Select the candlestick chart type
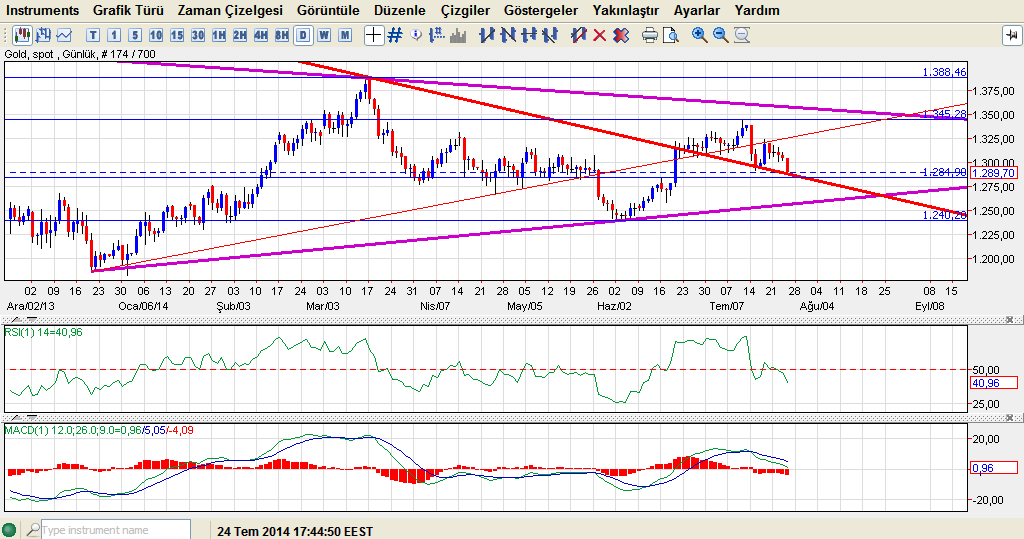The height and width of the screenshot is (539, 1024). pos(22,35)
